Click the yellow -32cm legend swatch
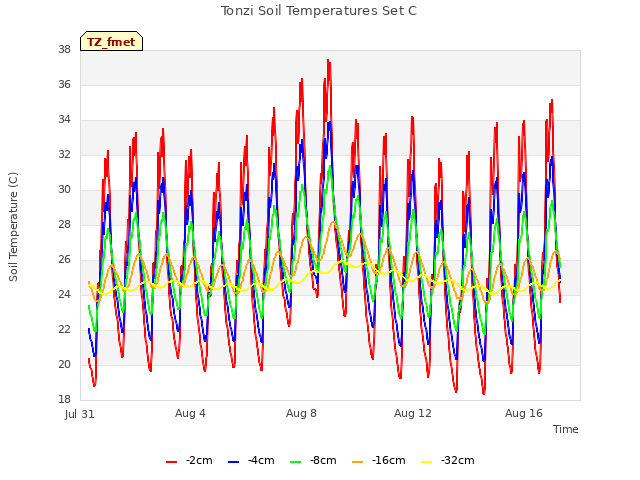The height and width of the screenshot is (480, 640). click(x=427, y=462)
